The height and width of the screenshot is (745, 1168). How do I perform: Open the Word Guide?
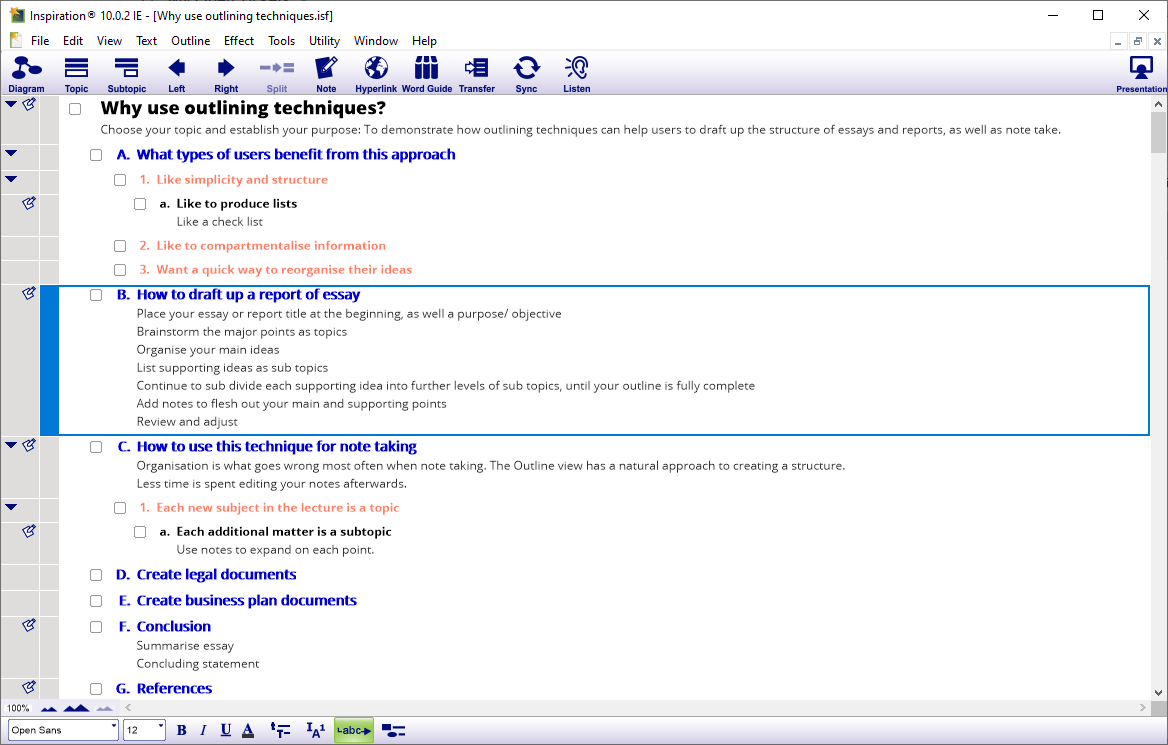427,74
